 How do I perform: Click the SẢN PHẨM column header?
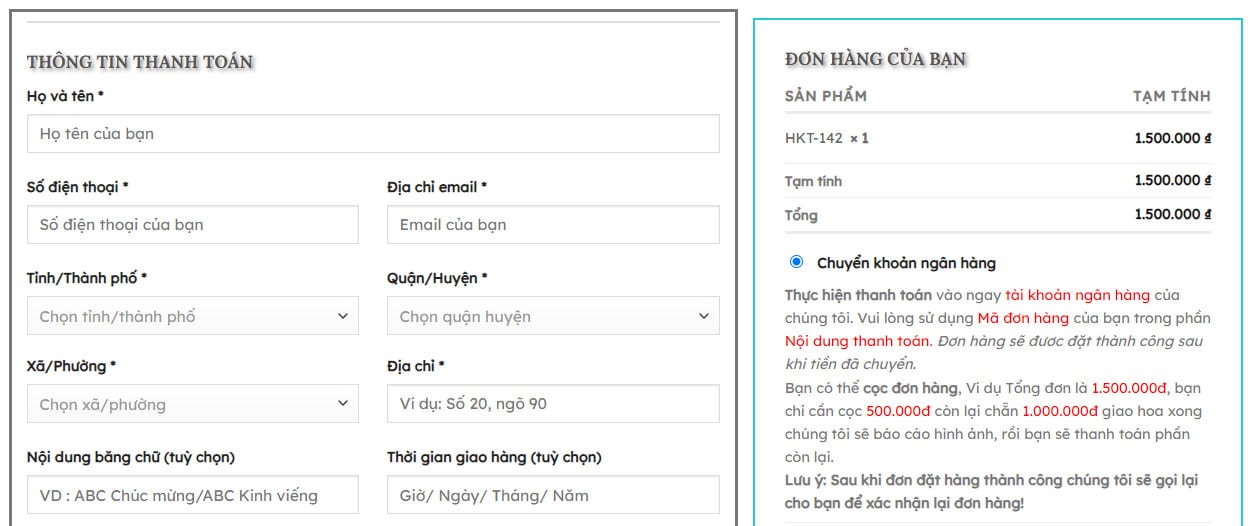(x=825, y=96)
